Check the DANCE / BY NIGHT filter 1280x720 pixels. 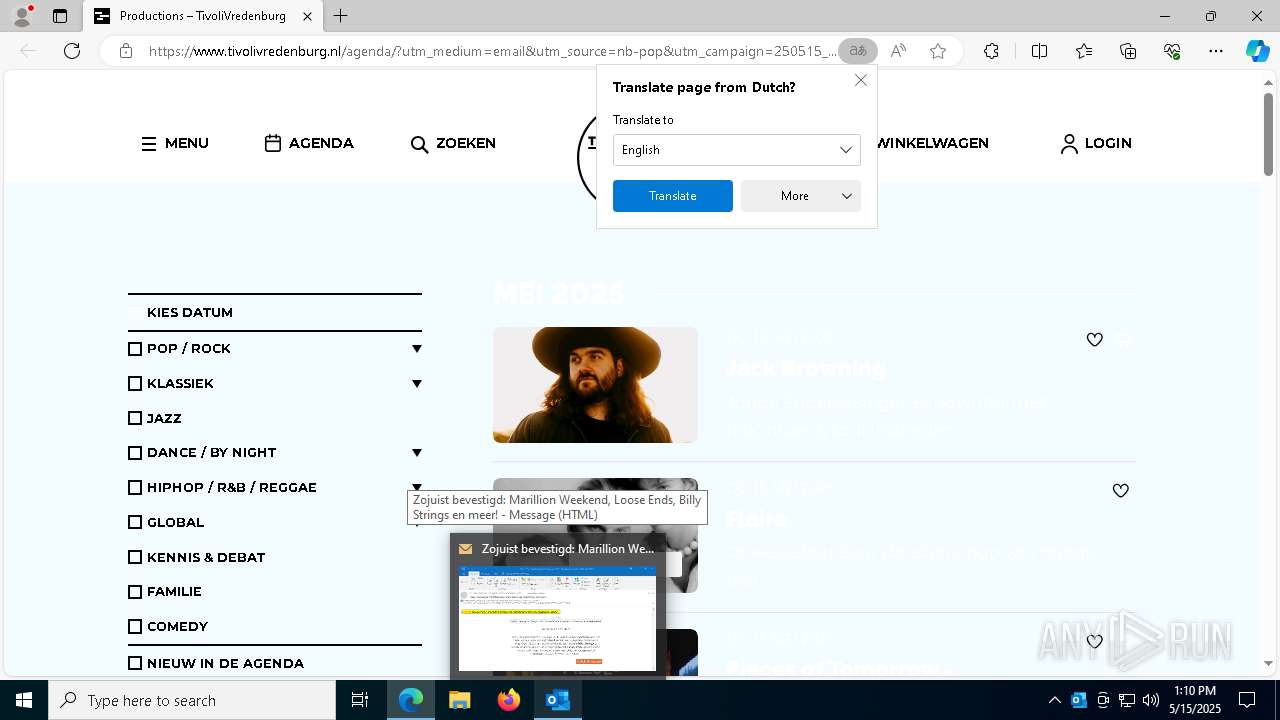tap(135, 453)
